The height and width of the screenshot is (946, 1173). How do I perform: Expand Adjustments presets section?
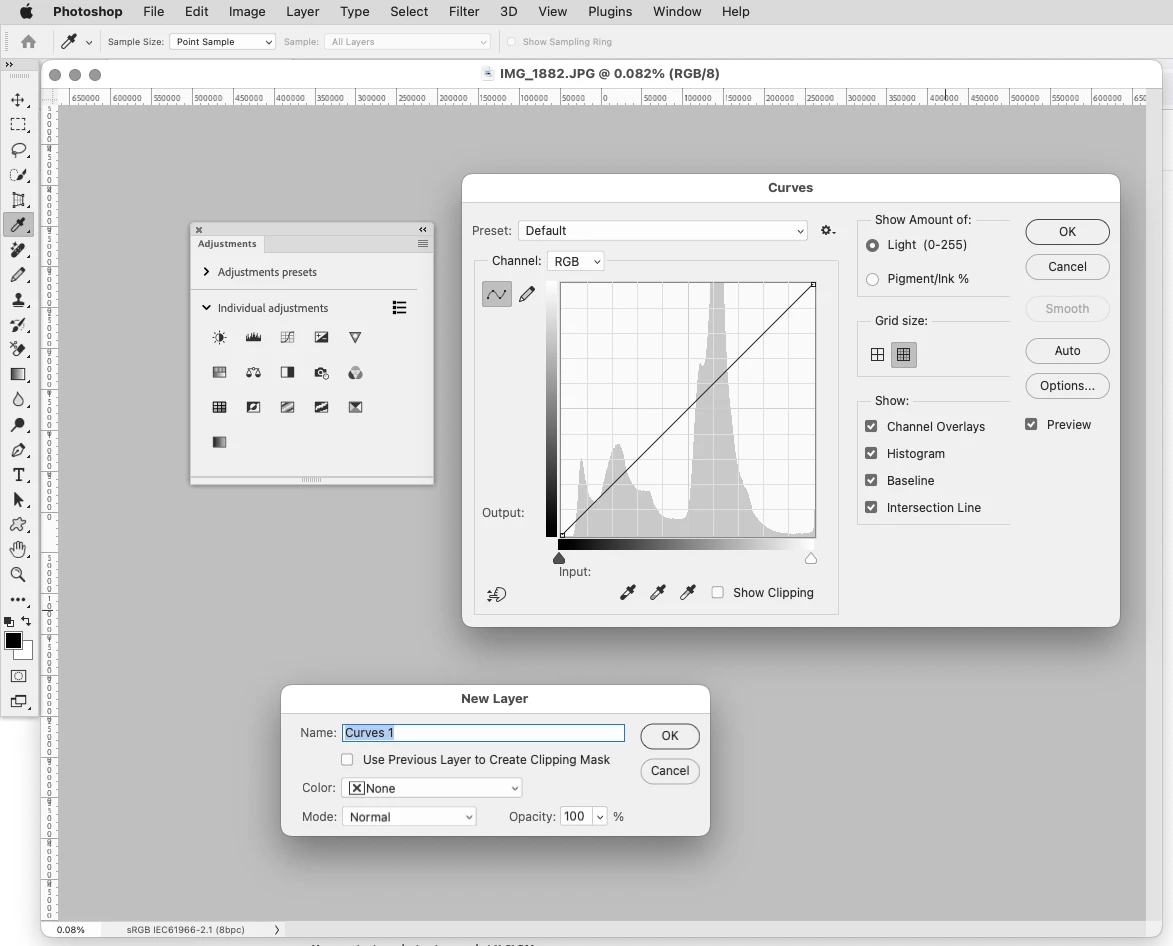[x=206, y=271]
